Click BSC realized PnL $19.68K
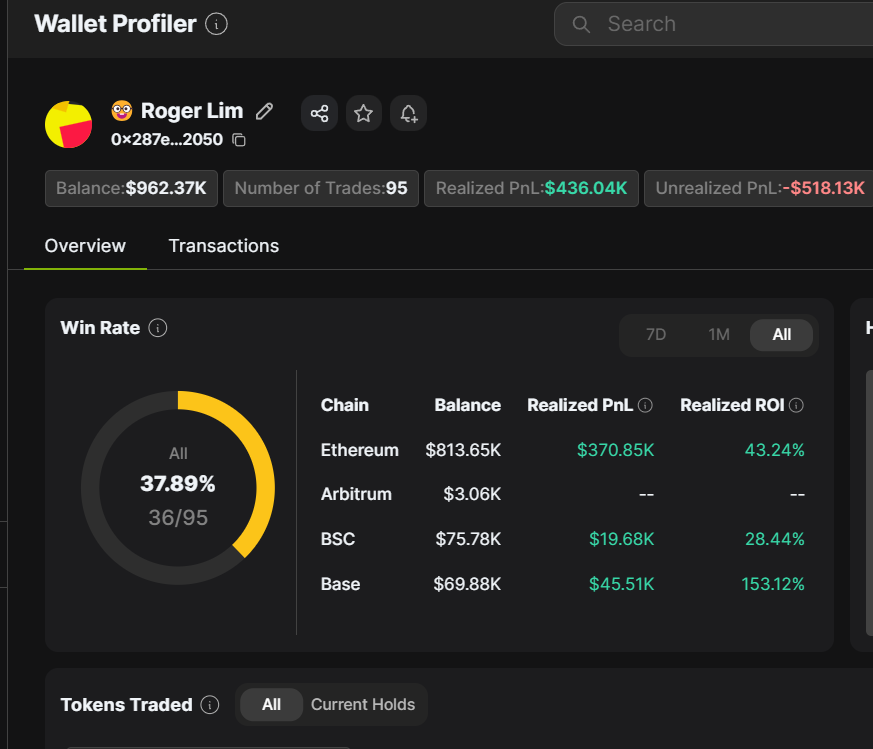 [x=621, y=539]
